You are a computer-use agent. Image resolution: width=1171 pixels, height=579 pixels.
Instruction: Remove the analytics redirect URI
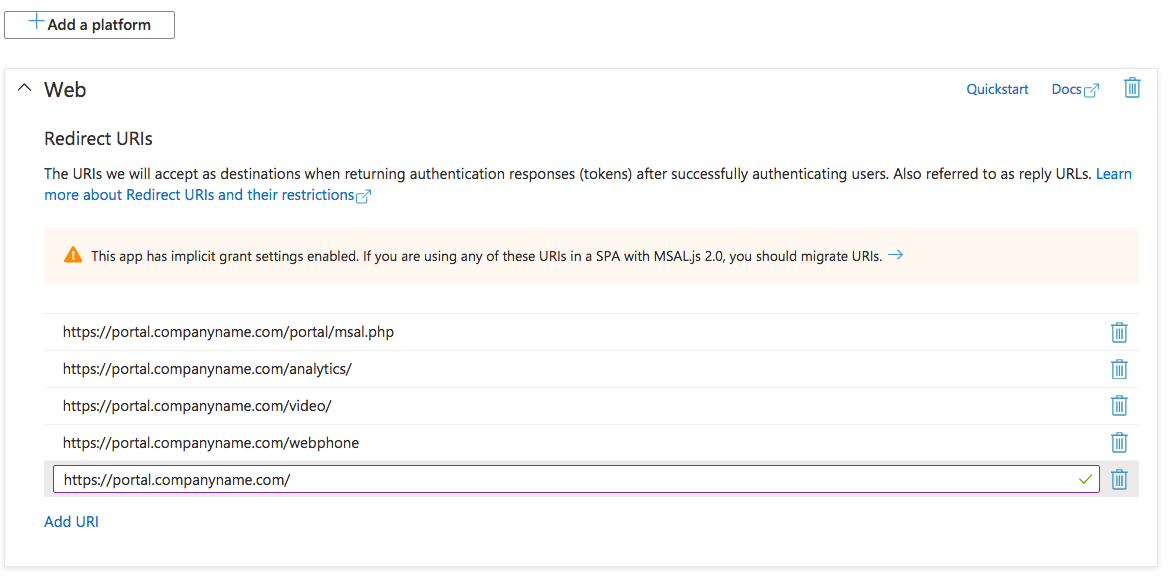1119,369
